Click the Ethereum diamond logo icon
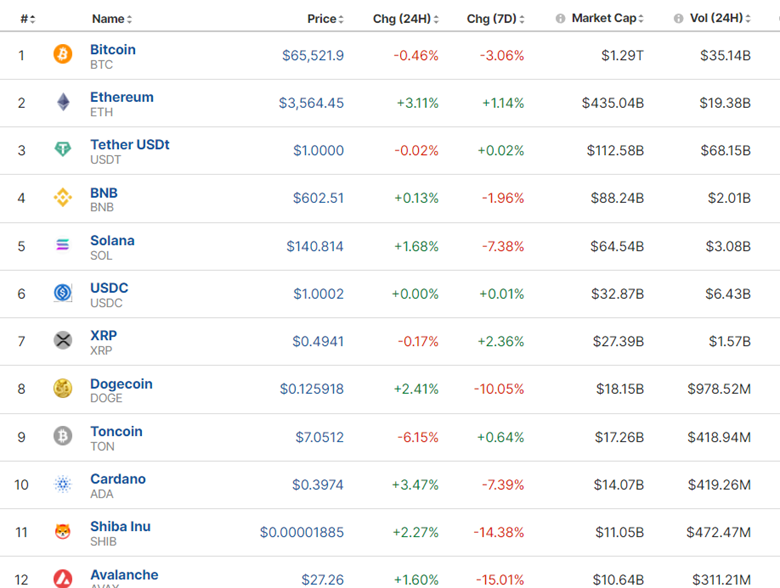Image resolution: width=780 pixels, height=588 pixels. pos(63,102)
